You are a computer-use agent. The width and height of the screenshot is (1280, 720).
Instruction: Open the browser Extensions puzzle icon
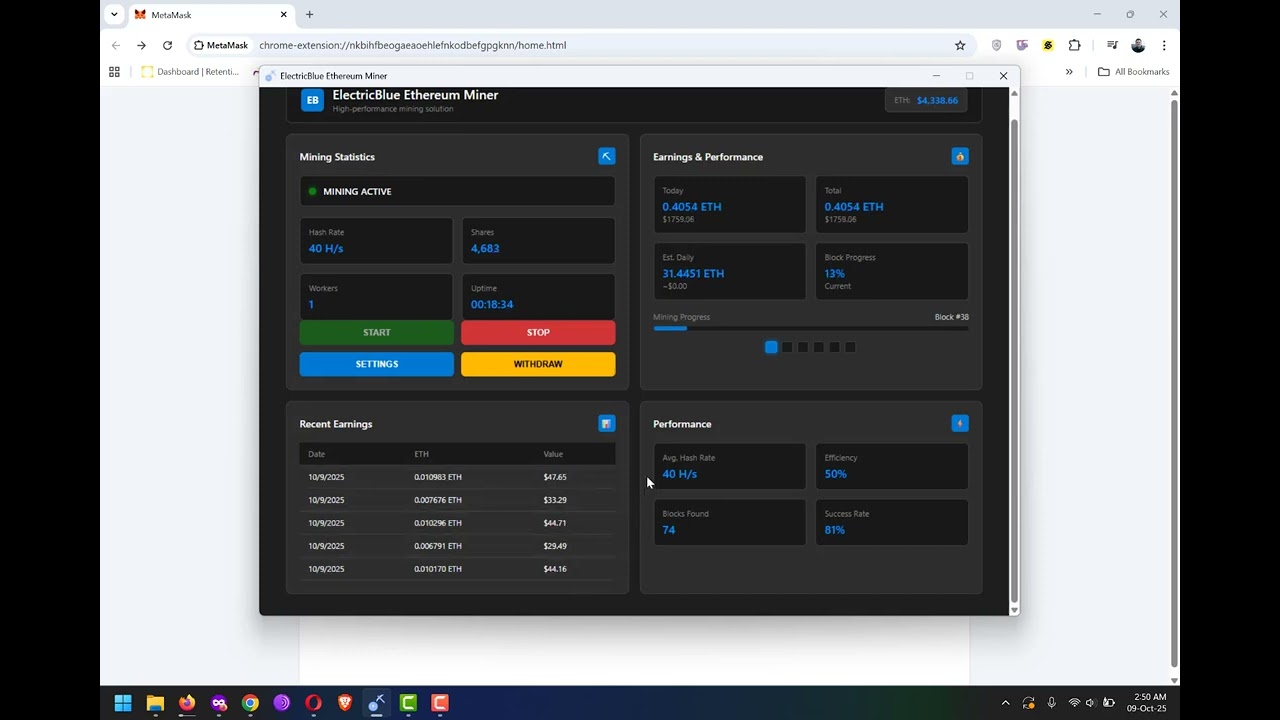point(1074,45)
